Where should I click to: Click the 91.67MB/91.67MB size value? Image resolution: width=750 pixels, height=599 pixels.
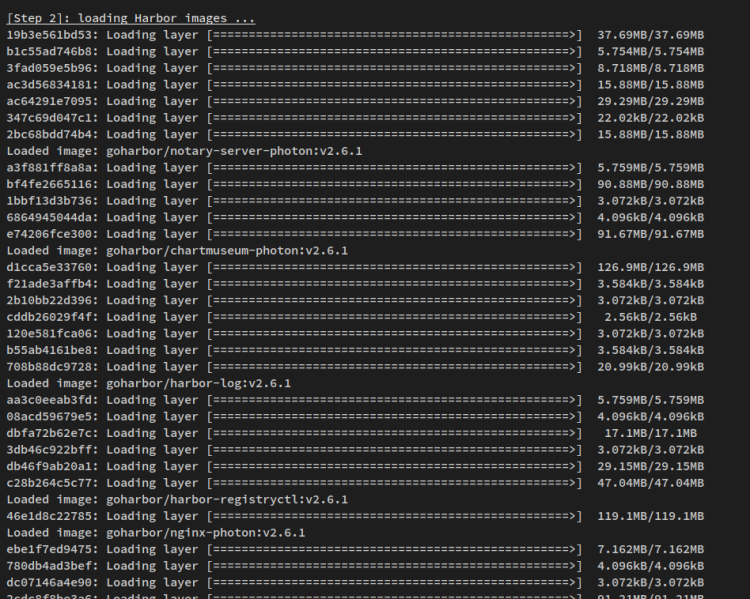[651, 234]
